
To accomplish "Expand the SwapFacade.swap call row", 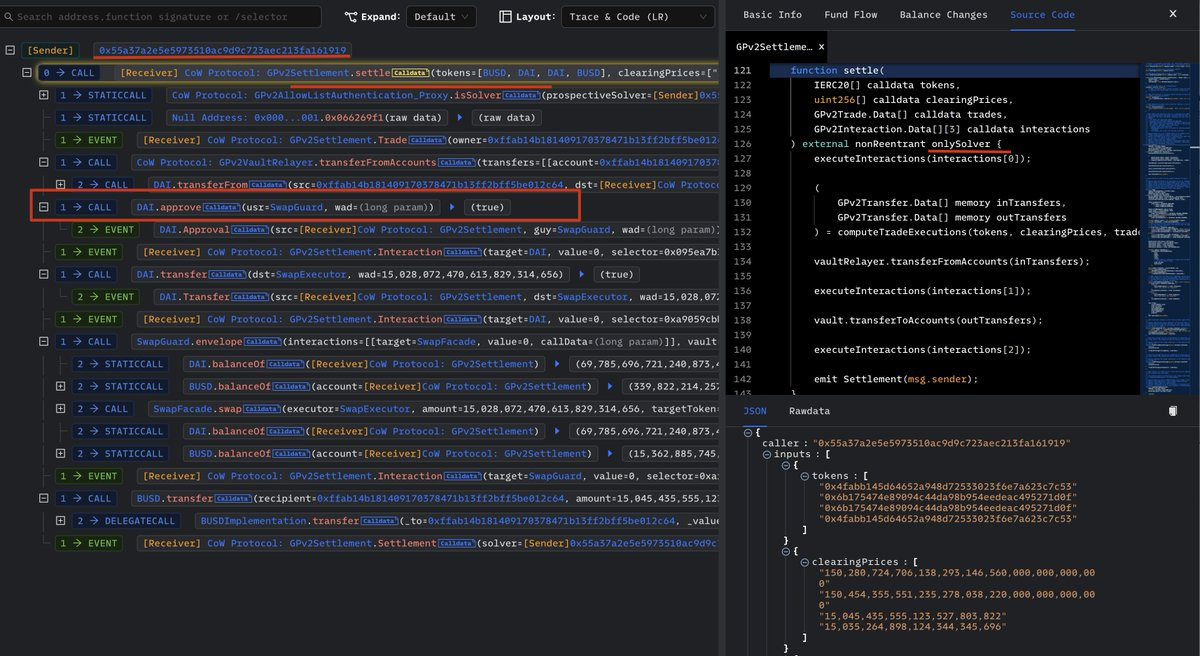I will 61,408.
